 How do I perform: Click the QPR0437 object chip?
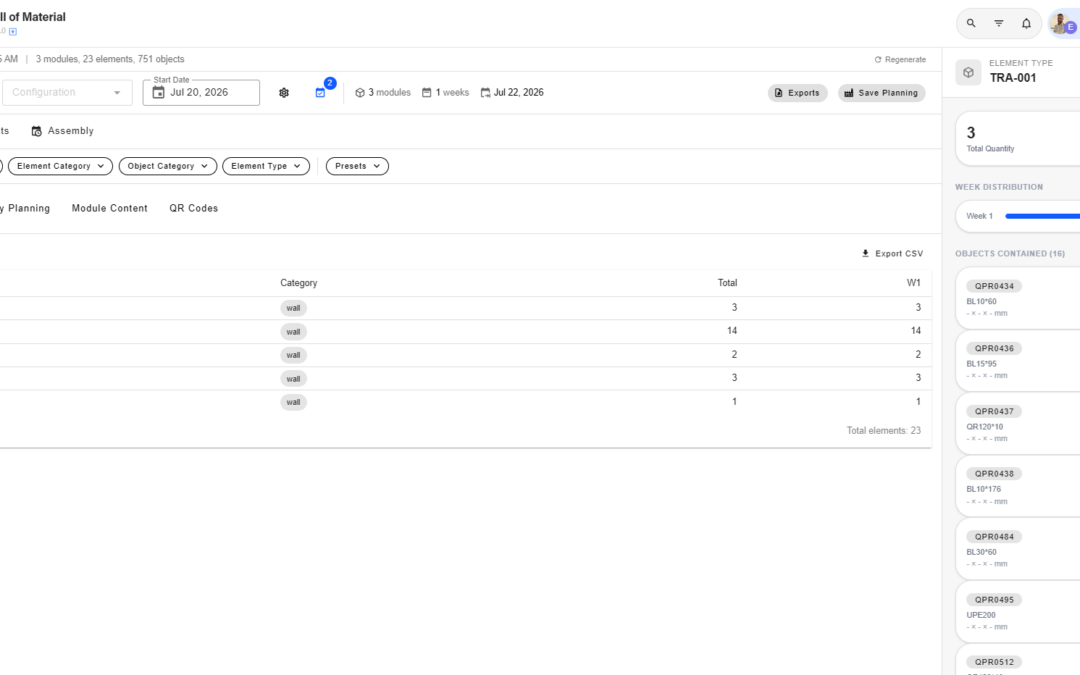coord(994,411)
